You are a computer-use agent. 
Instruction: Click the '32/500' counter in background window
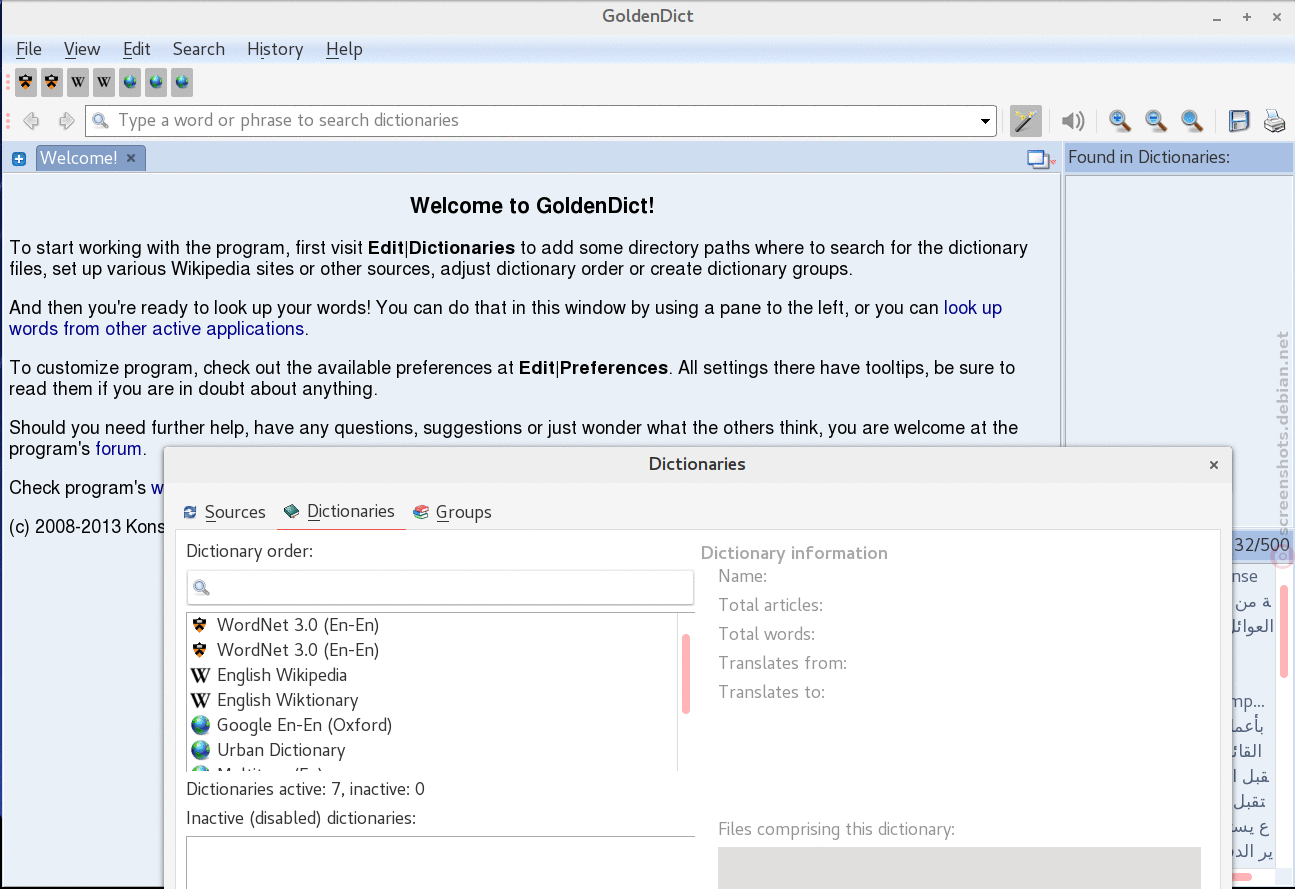pyautogui.click(x=1261, y=545)
